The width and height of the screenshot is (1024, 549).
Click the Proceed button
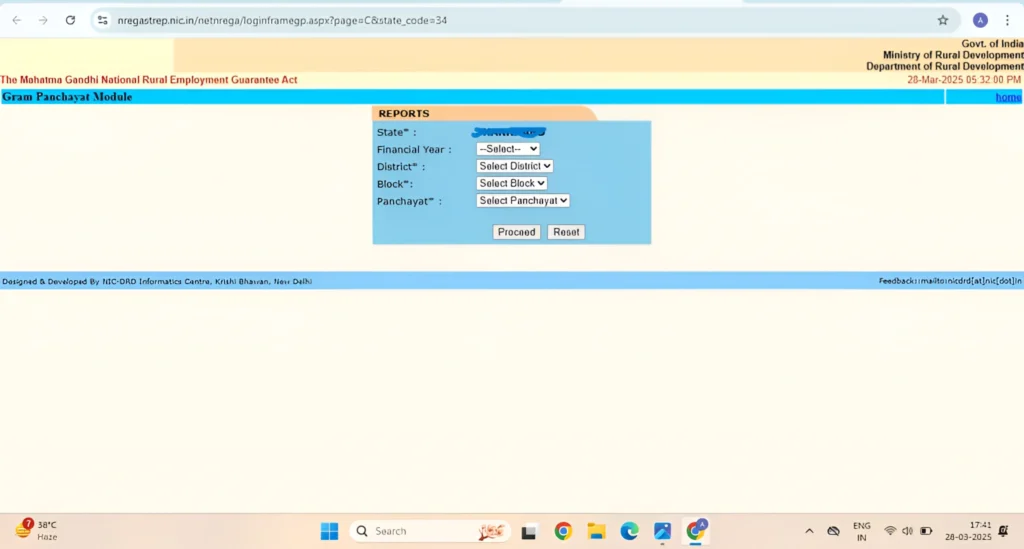point(516,232)
